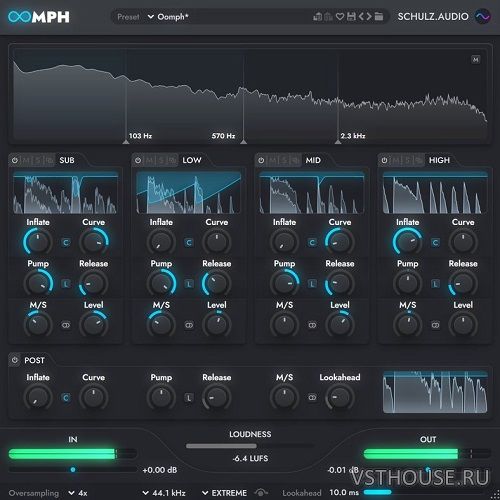Click the SUB band Inflate knob

[38, 242]
